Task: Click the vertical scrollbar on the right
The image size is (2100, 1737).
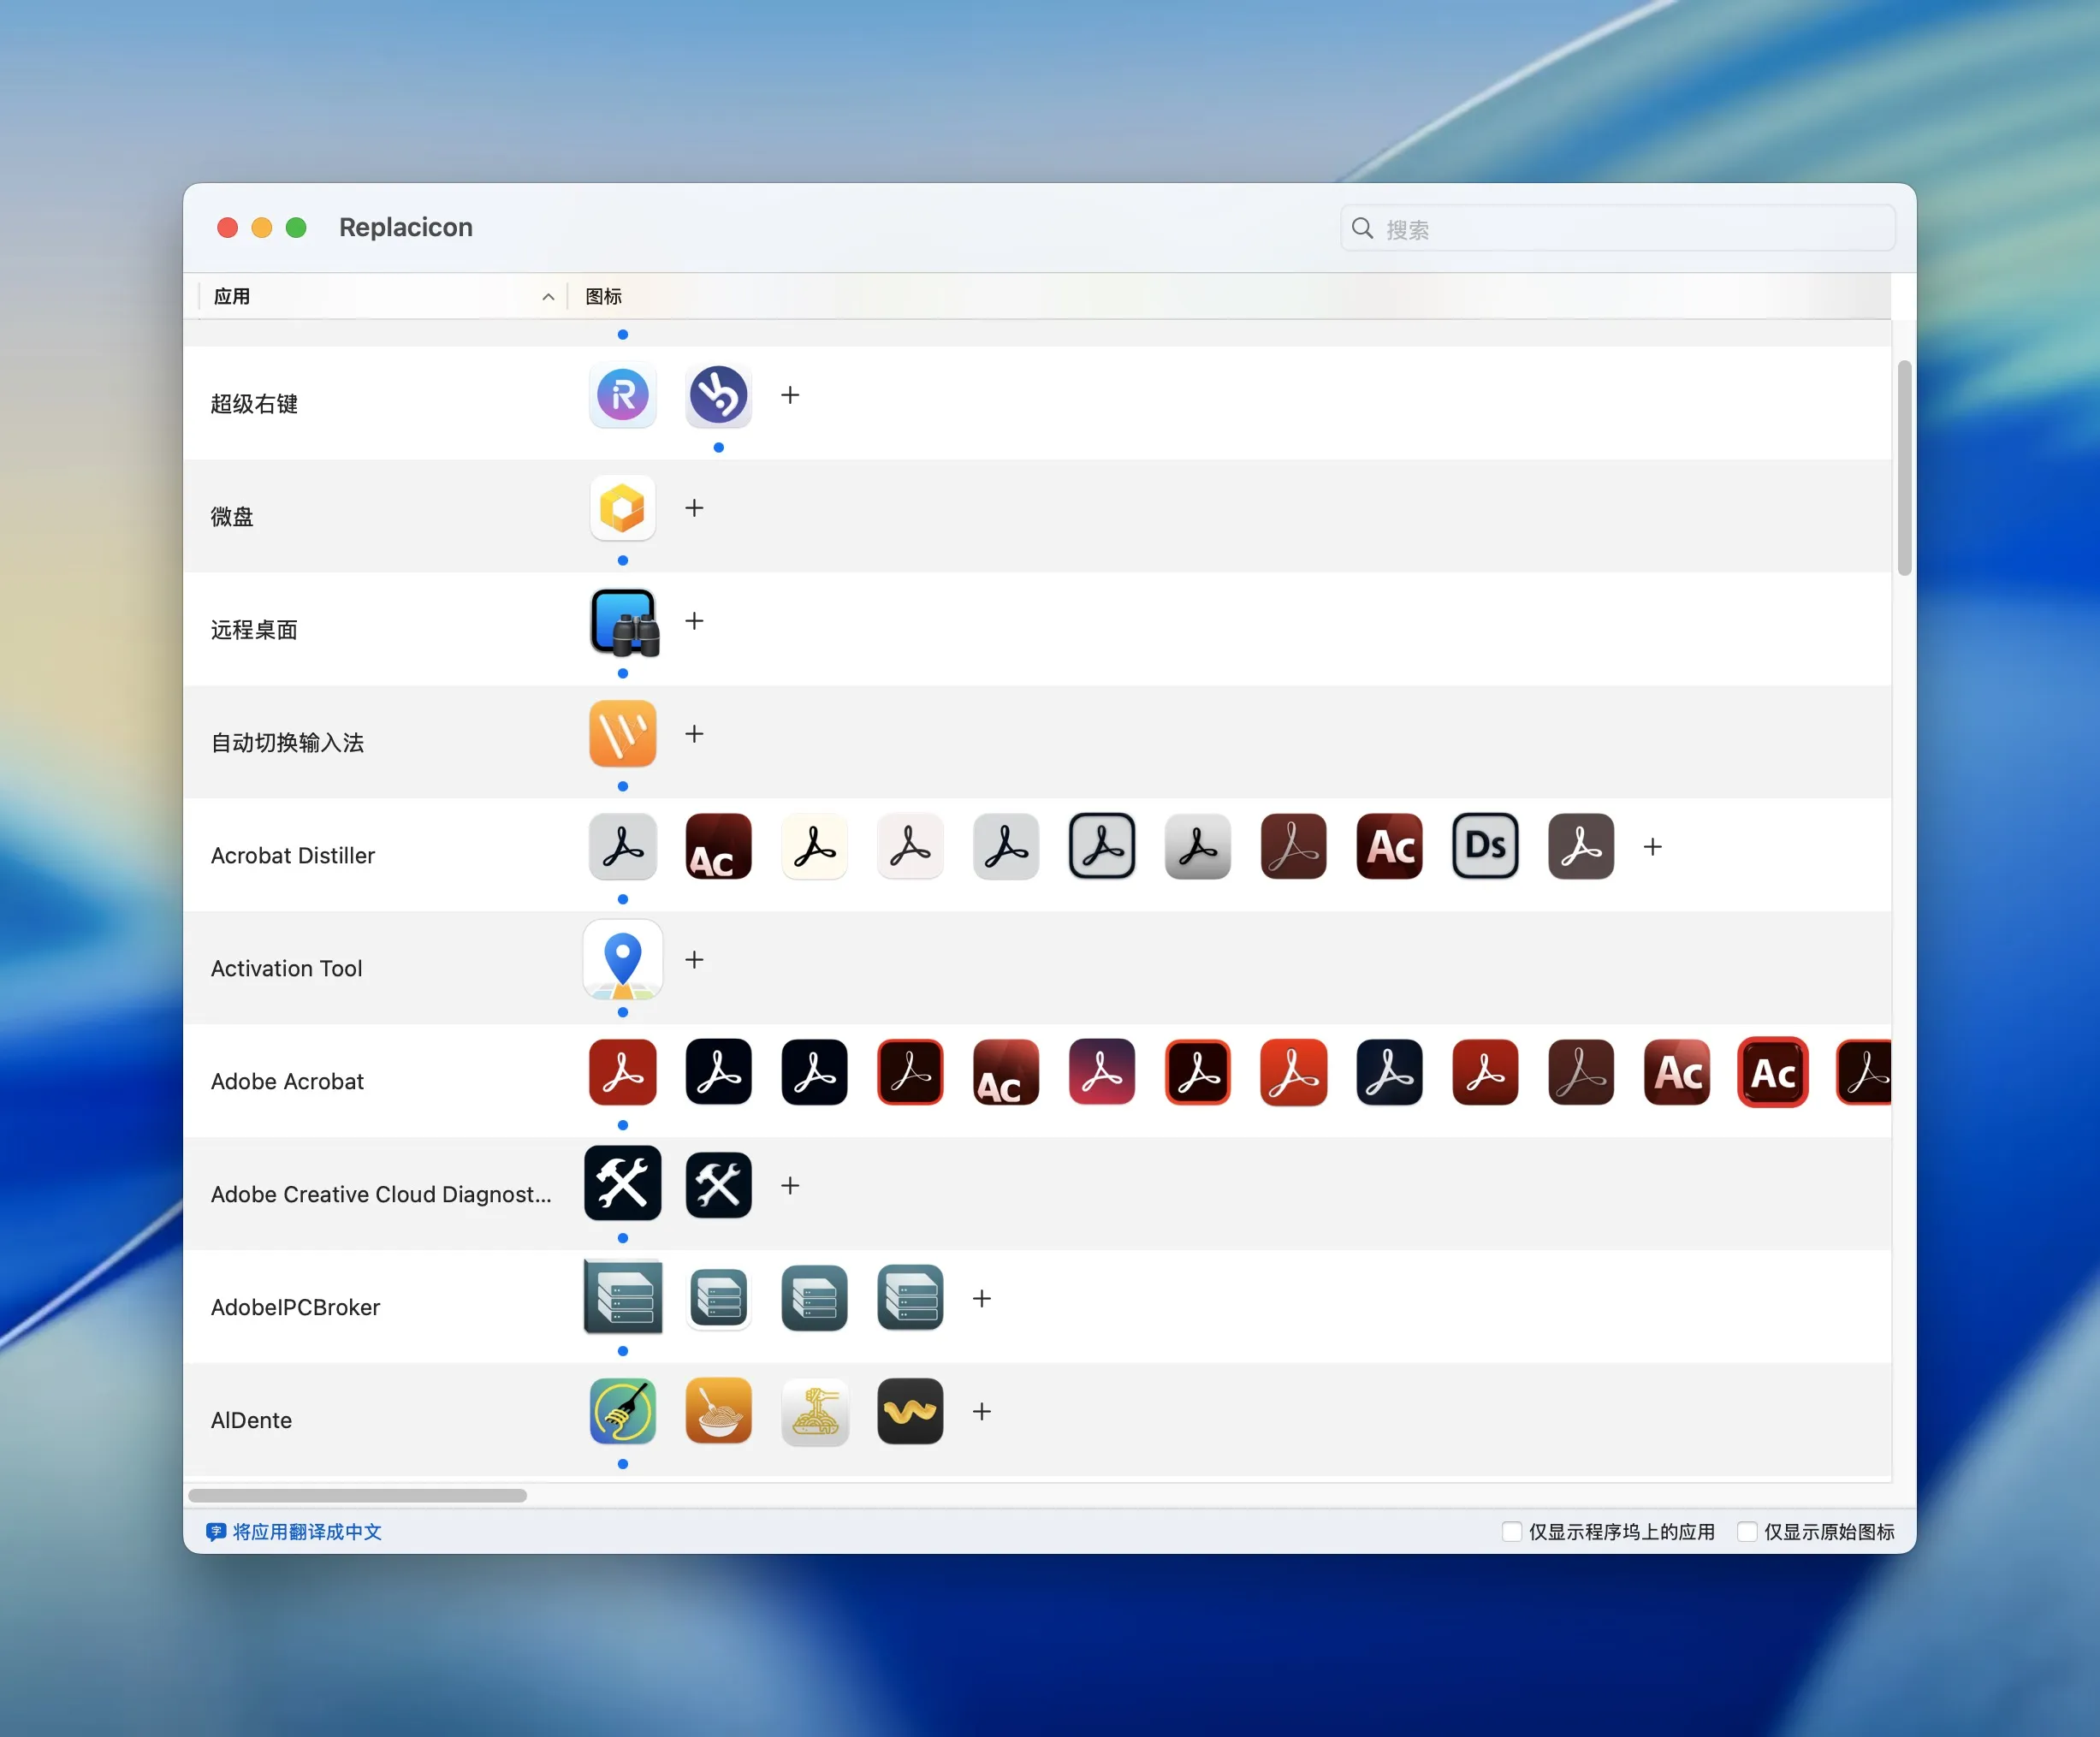Action: tap(1905, 465)
